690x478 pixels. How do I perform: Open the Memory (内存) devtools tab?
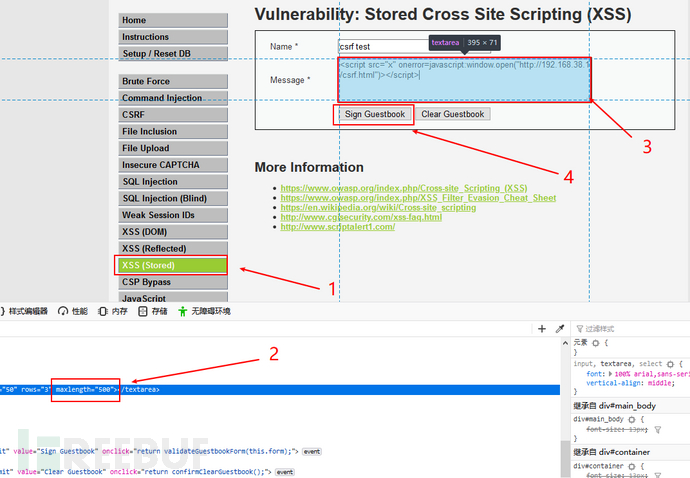[x=113, y=312]
